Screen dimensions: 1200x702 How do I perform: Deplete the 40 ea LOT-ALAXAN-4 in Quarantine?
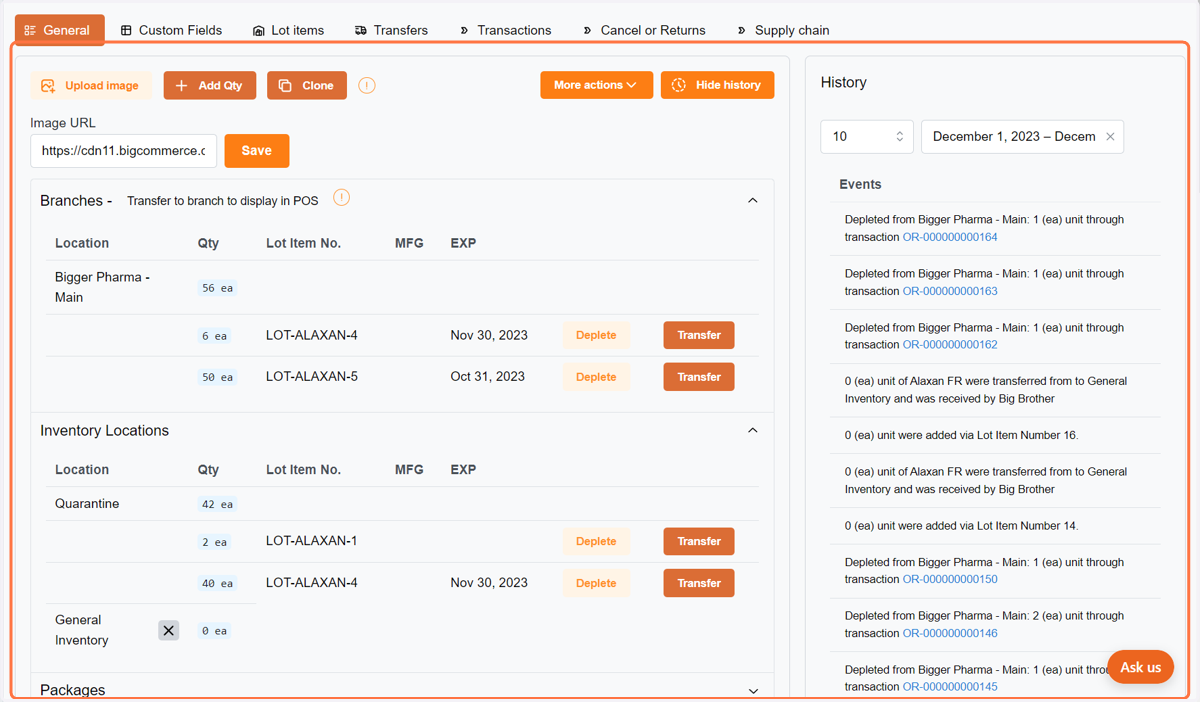click(596, 583)
